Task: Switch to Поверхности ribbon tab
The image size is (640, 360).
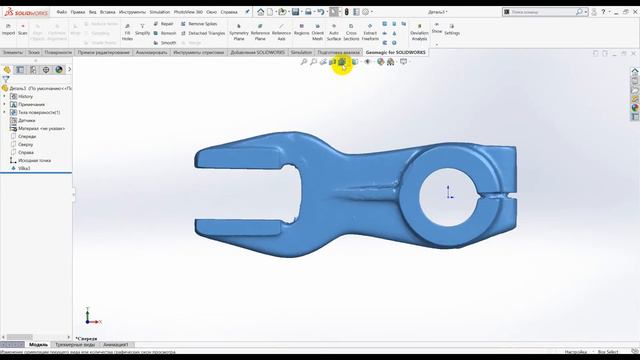Action: [58, 52]
